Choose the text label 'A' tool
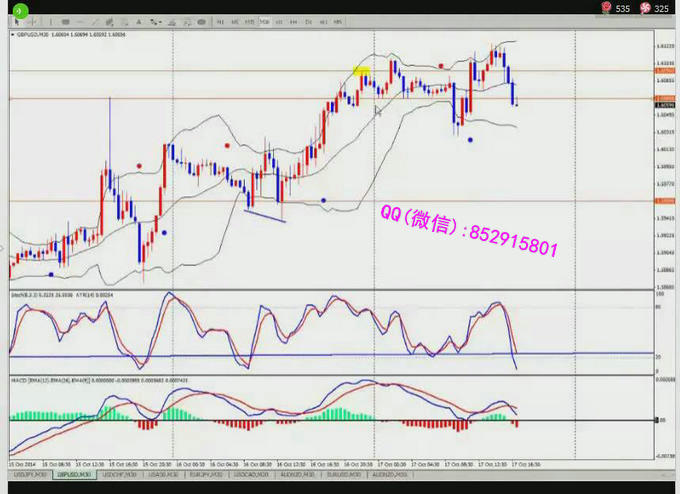Image resolution: width=680 pixels, height=494 pixels. coord(139,21)
